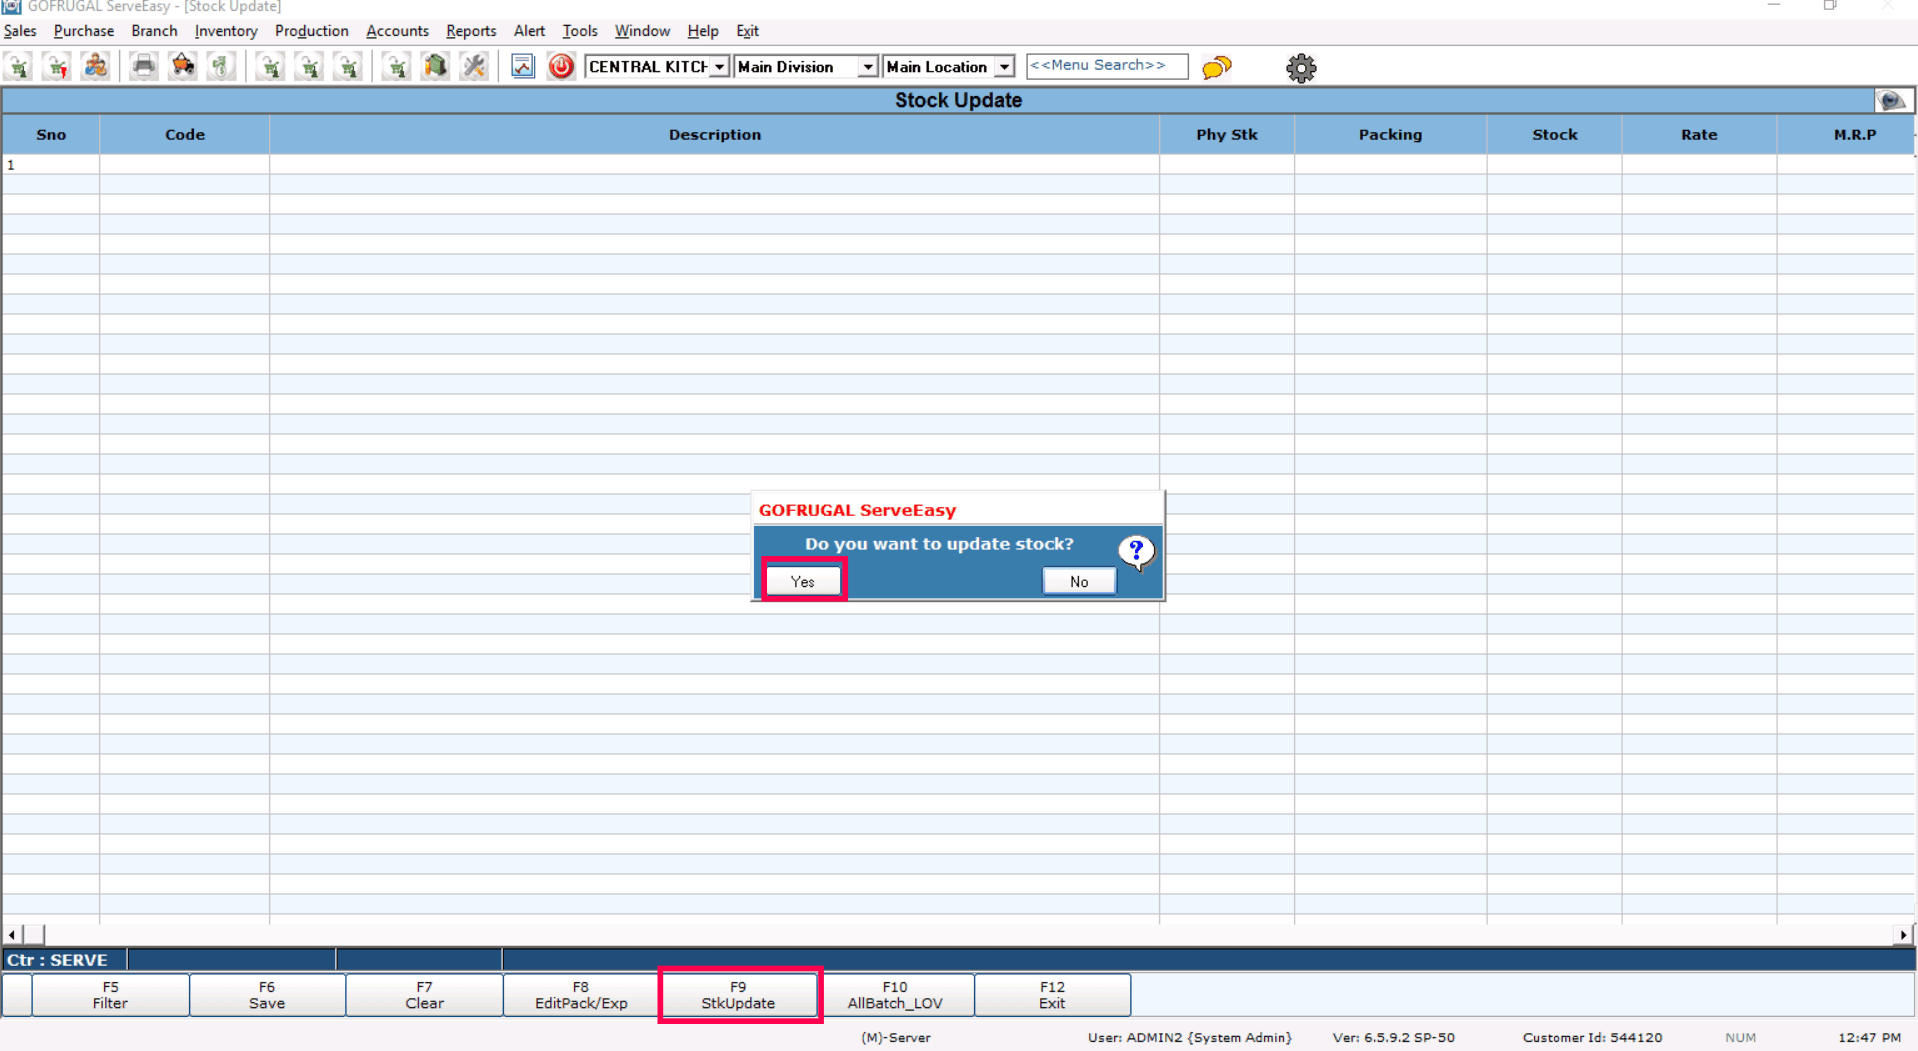Image resolution: width=1918 pixels, height=1051 pixels.
Task: Click the customers people icon
Action: coord(96,67)
